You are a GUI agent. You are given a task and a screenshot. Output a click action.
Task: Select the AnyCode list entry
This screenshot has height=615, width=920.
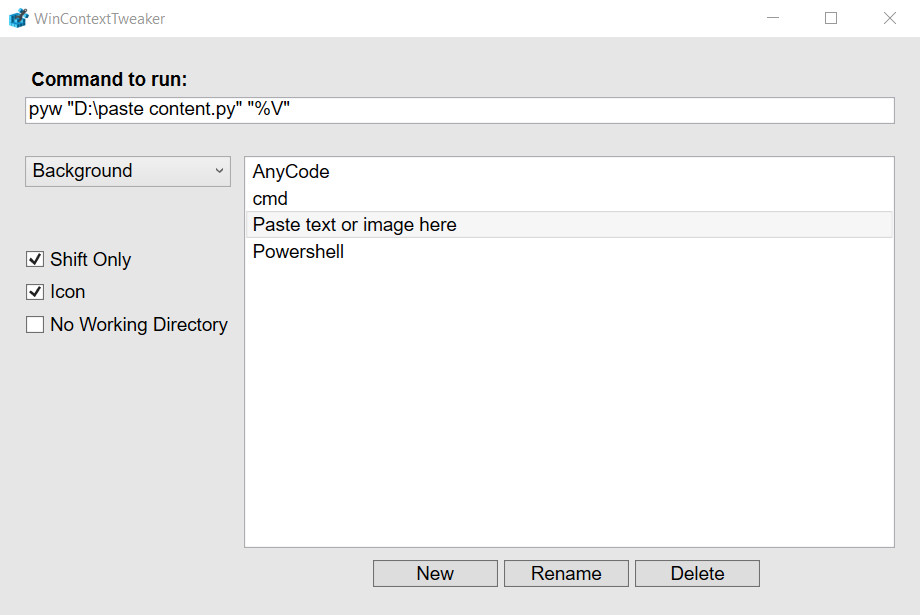pos(569,172)
